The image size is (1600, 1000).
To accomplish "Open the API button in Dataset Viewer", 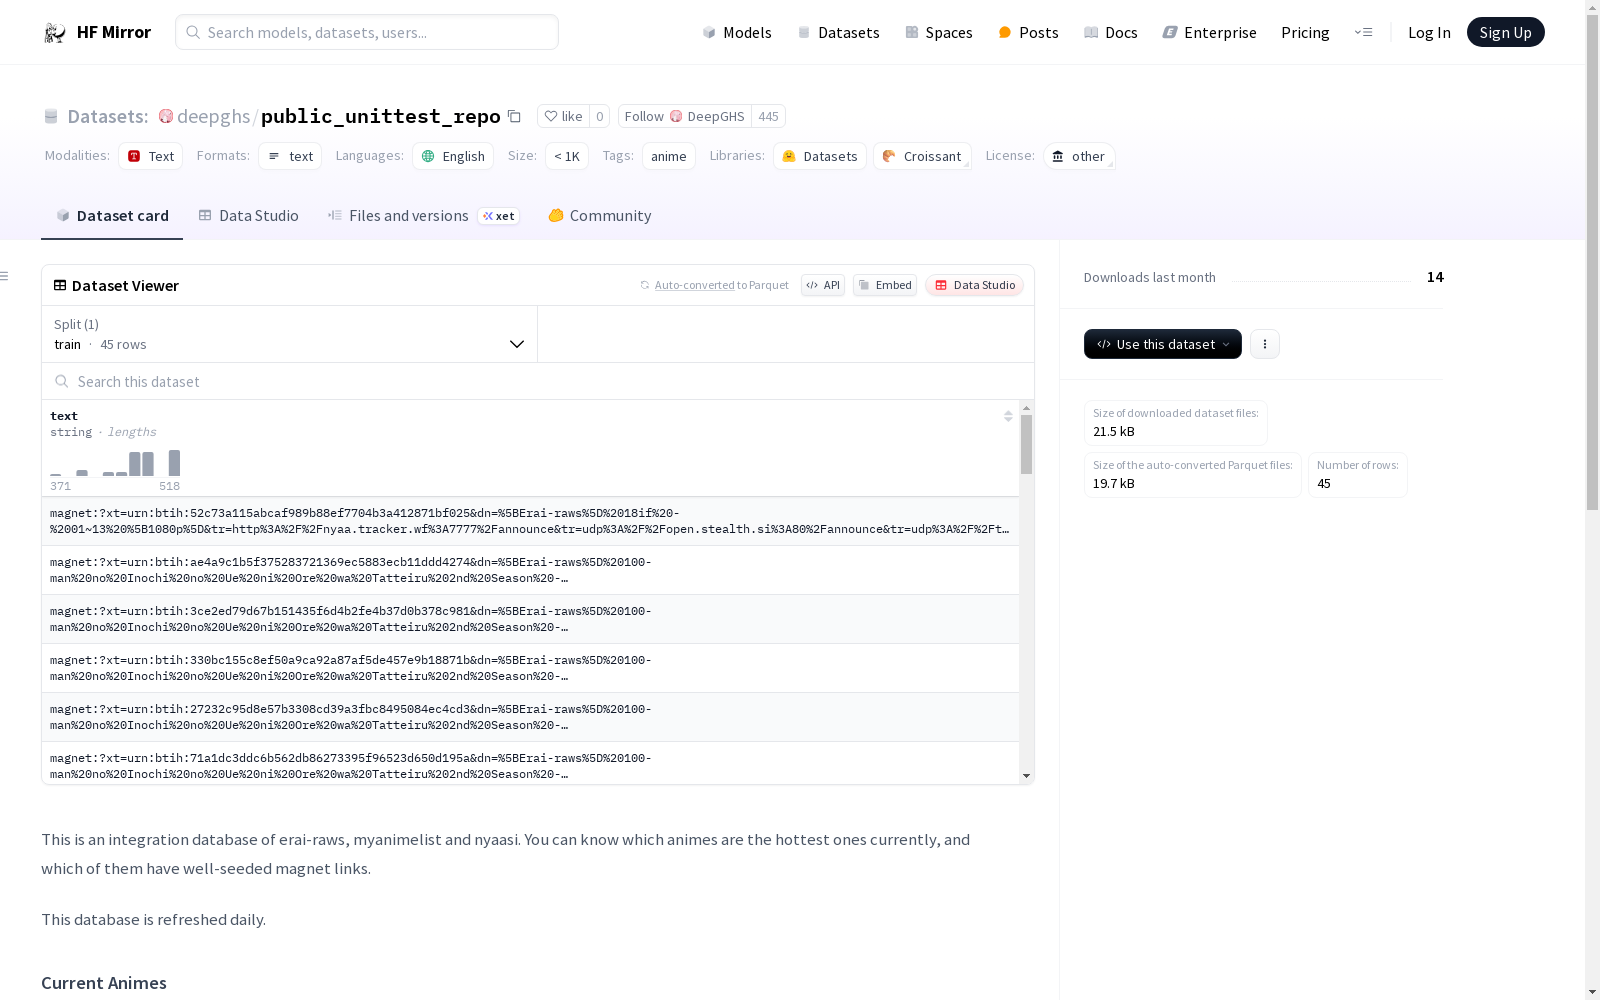I will 823,285.
